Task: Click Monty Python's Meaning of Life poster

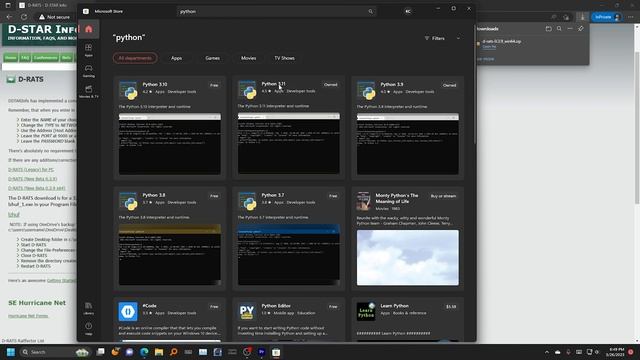Action: point(364,201)
